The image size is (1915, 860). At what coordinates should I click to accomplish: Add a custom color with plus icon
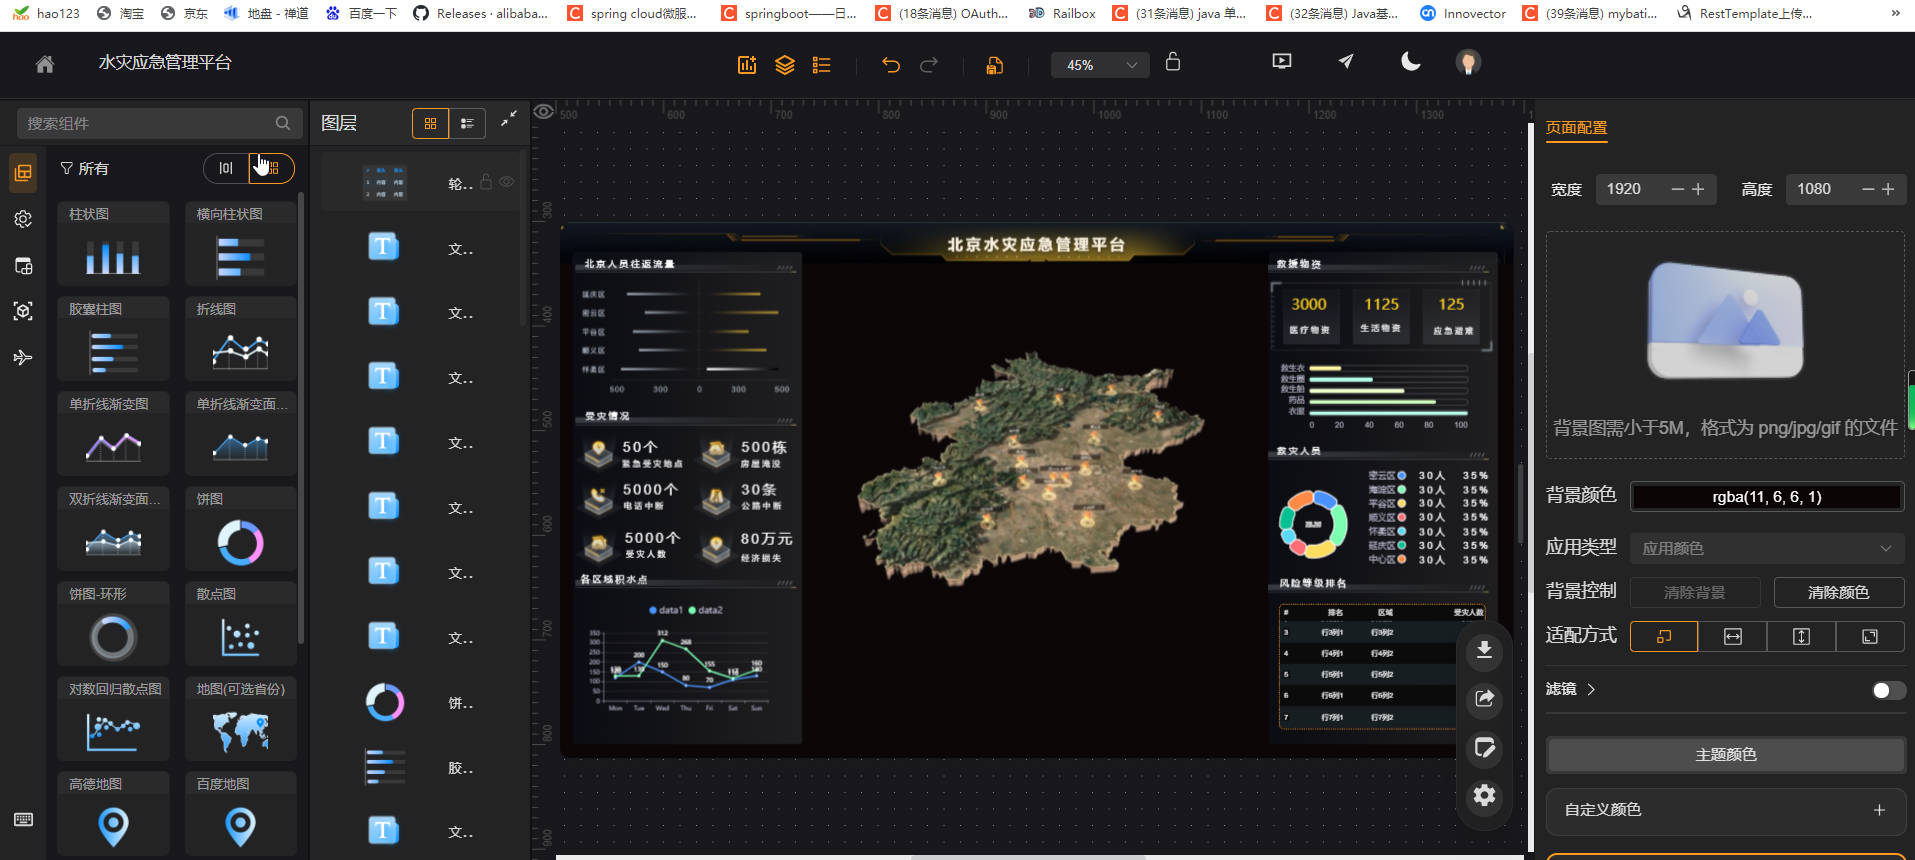(1879, 810)
